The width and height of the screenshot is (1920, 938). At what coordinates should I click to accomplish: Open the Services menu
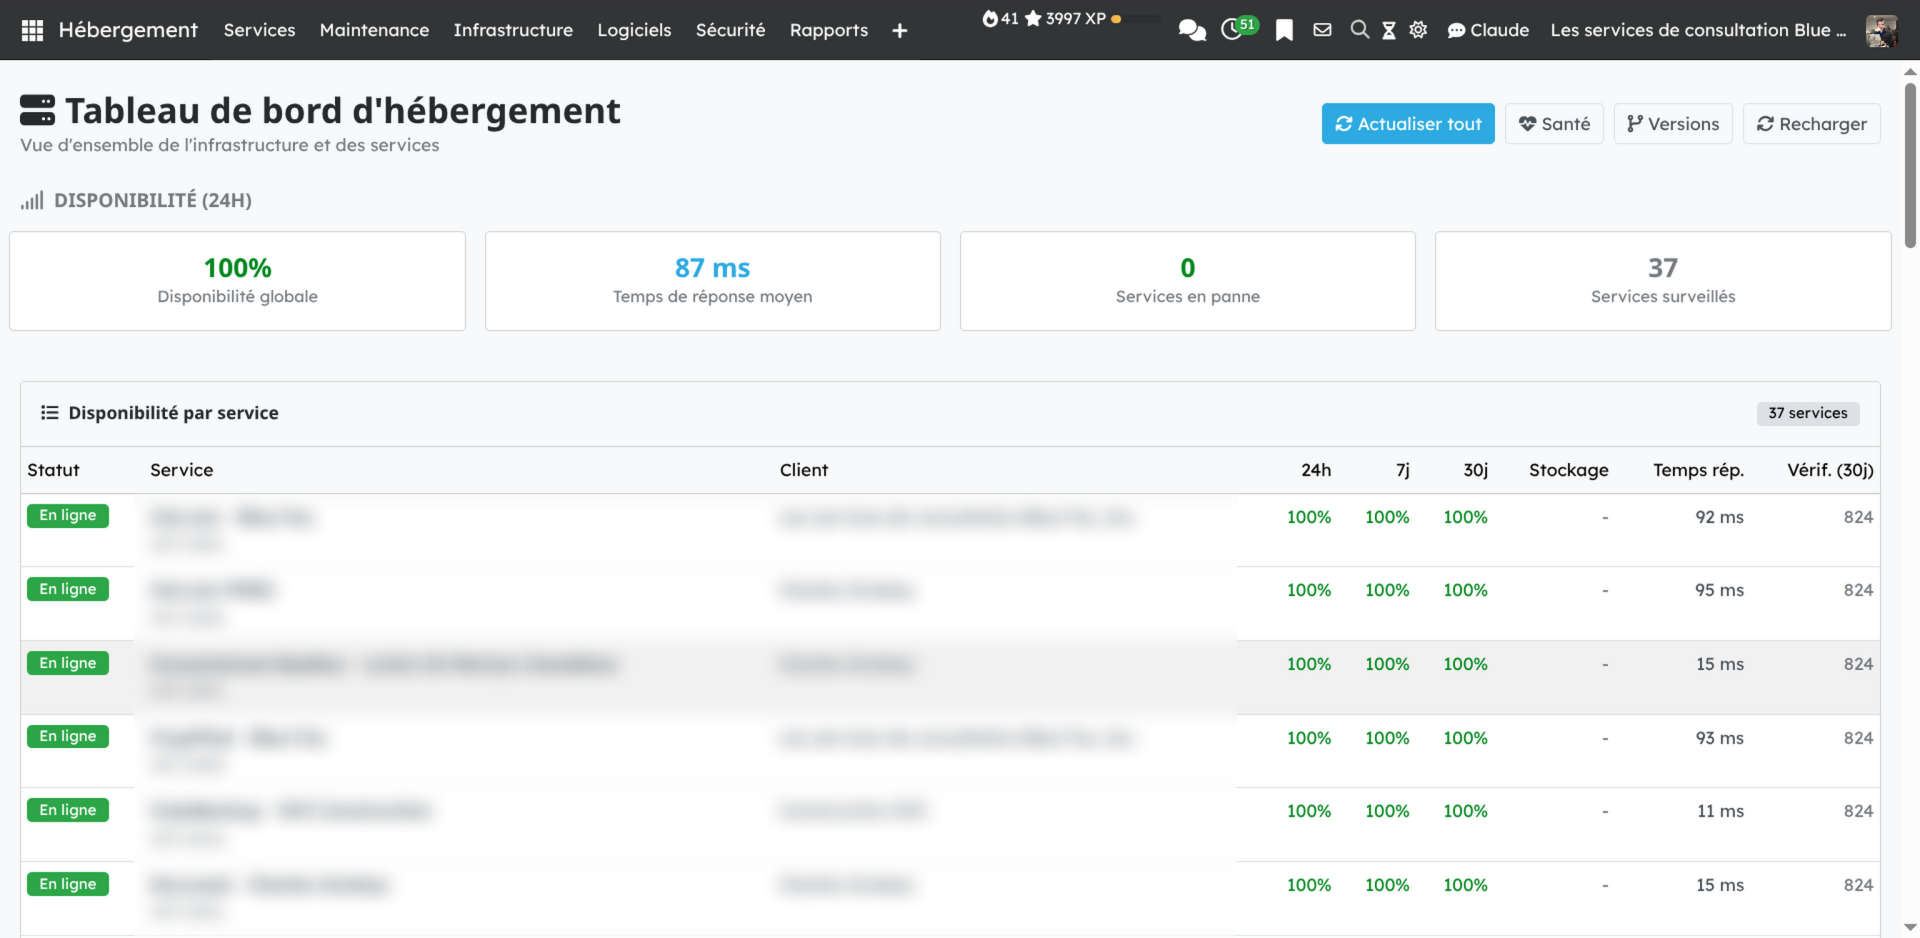click(259, 30)
